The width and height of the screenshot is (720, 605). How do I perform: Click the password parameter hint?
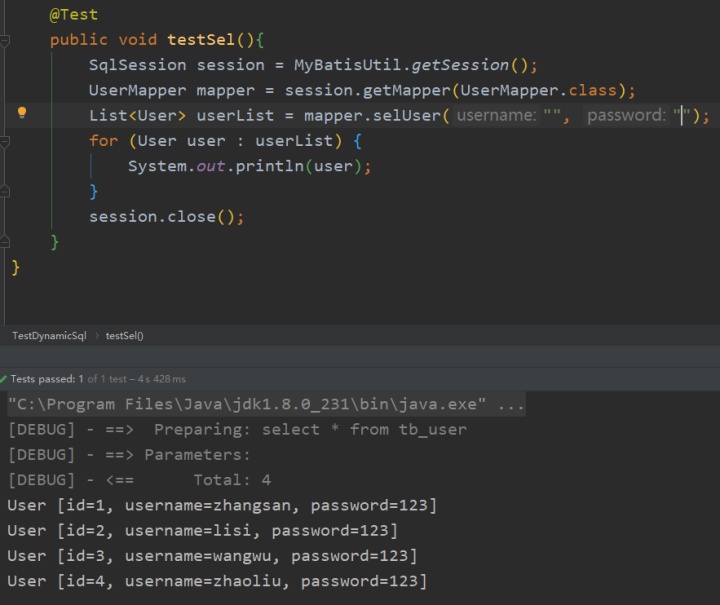626,115
